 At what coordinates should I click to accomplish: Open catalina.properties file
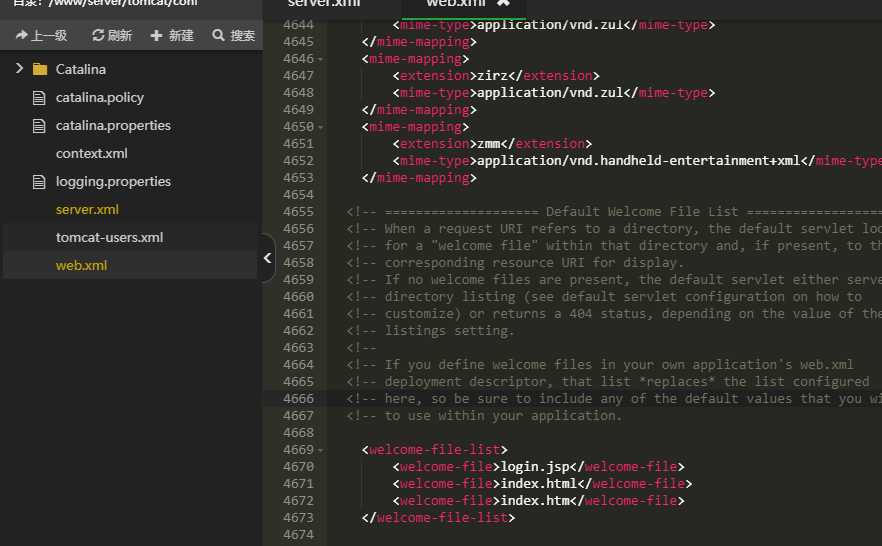tap(113, 125)
